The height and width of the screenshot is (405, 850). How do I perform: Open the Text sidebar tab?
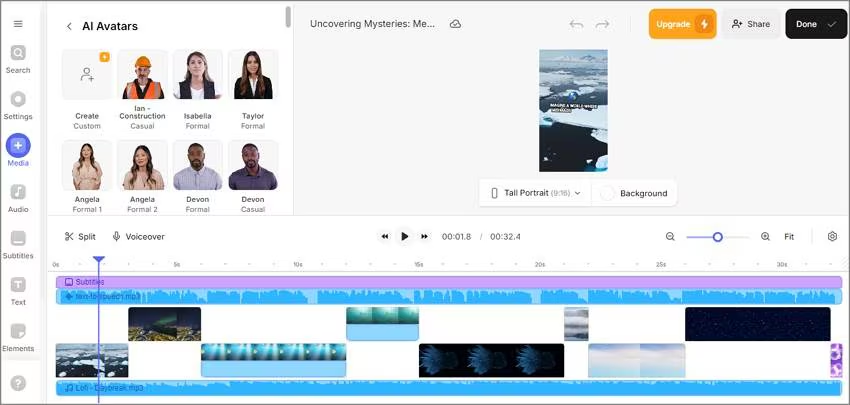(x=18, y=291)
